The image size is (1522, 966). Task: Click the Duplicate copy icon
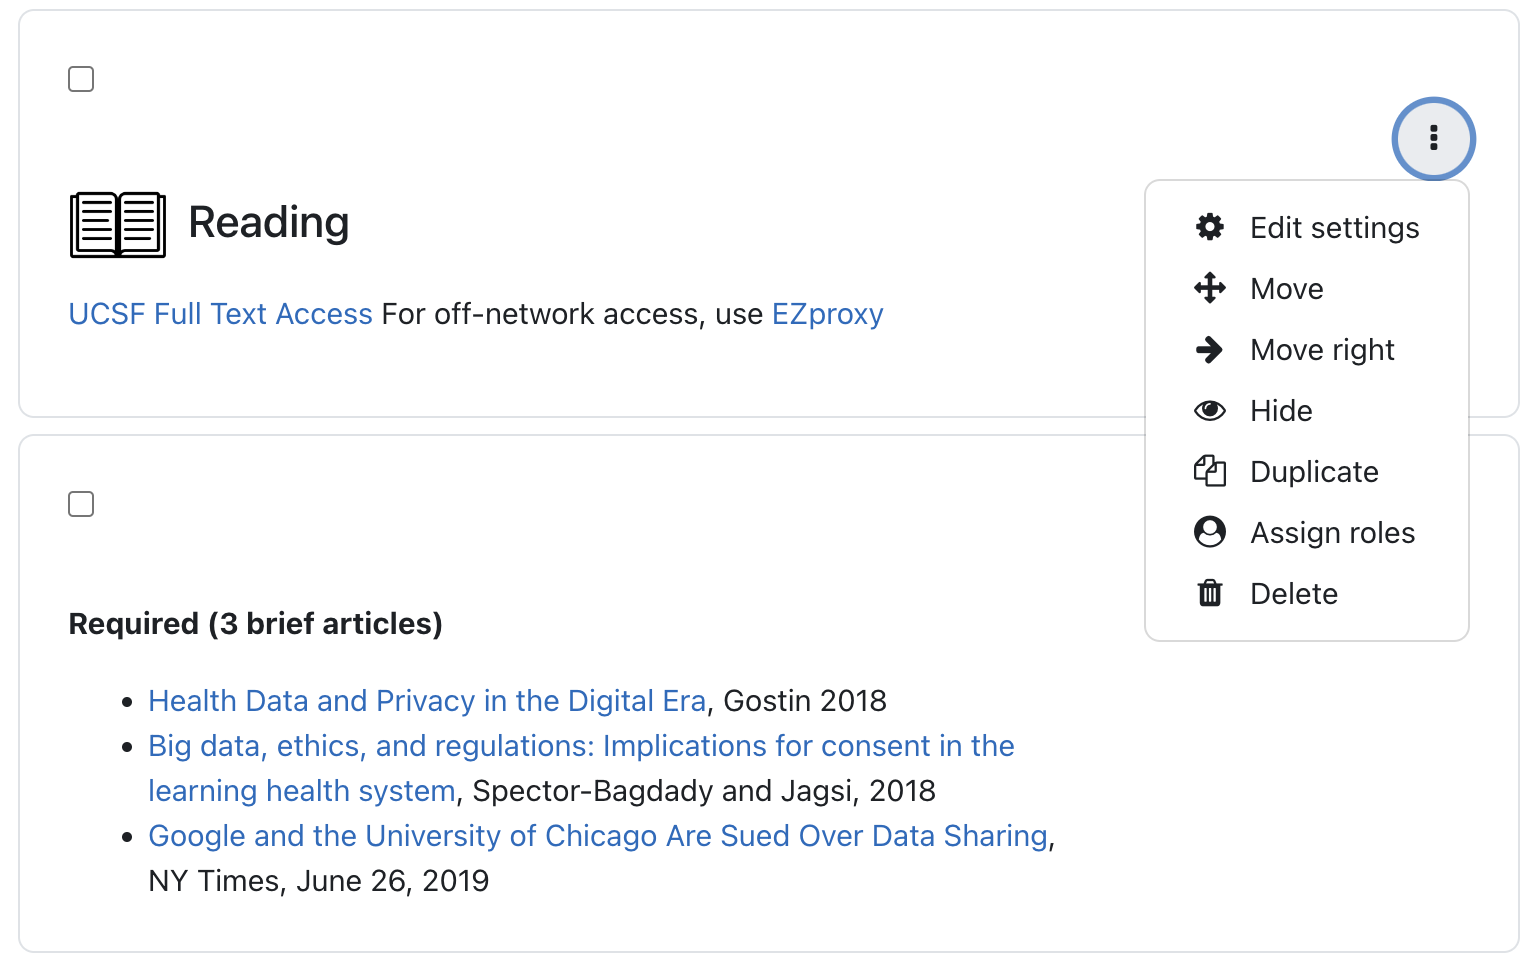coord(1210,471)
